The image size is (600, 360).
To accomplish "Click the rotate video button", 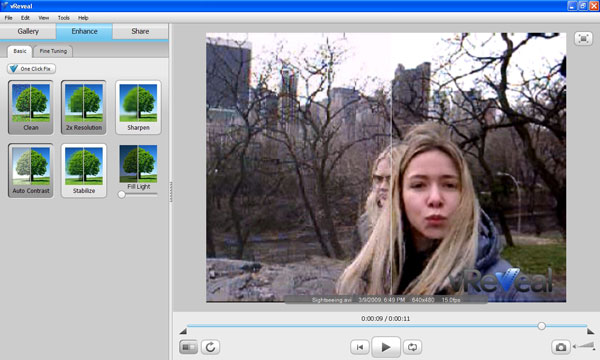I will (x=210, y=347).
